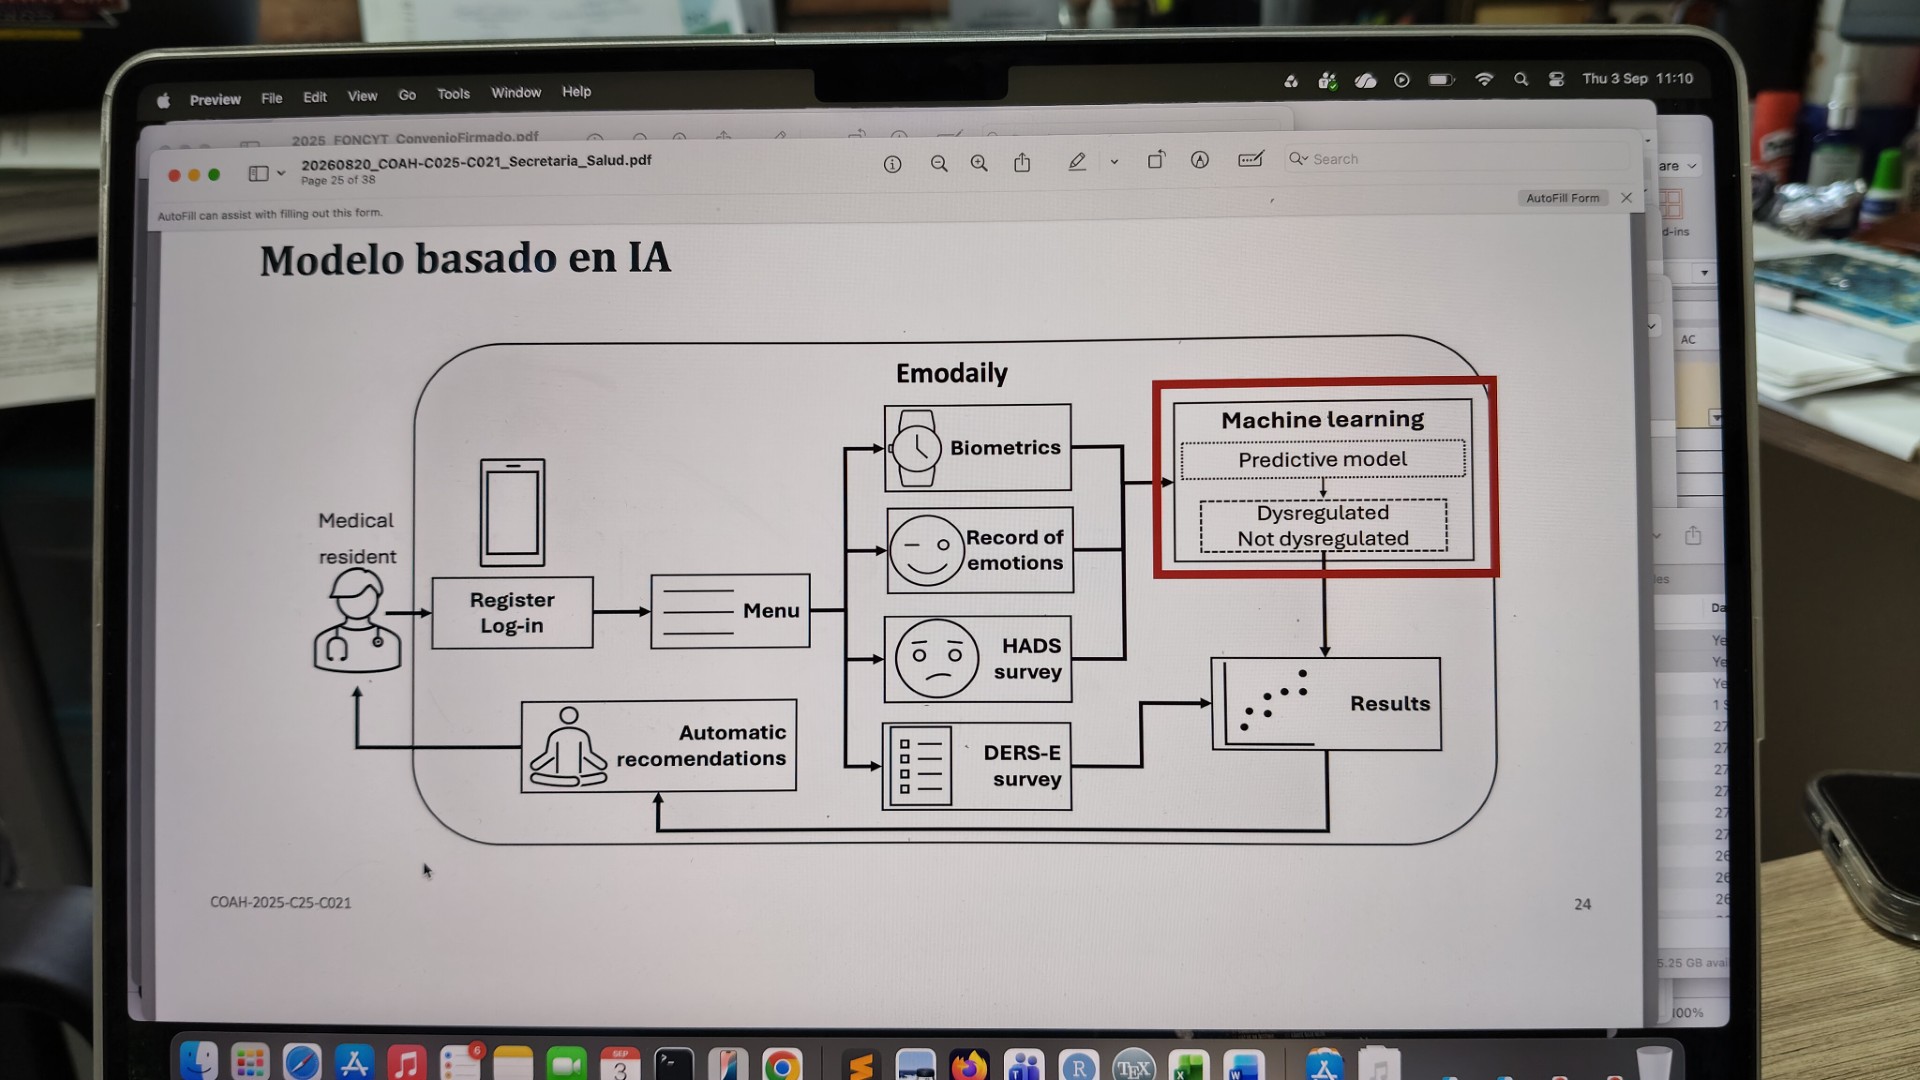Expand the sidebar view options chevron
This screenshot has height=1080, width=1920.
click(x=281, y=173)
